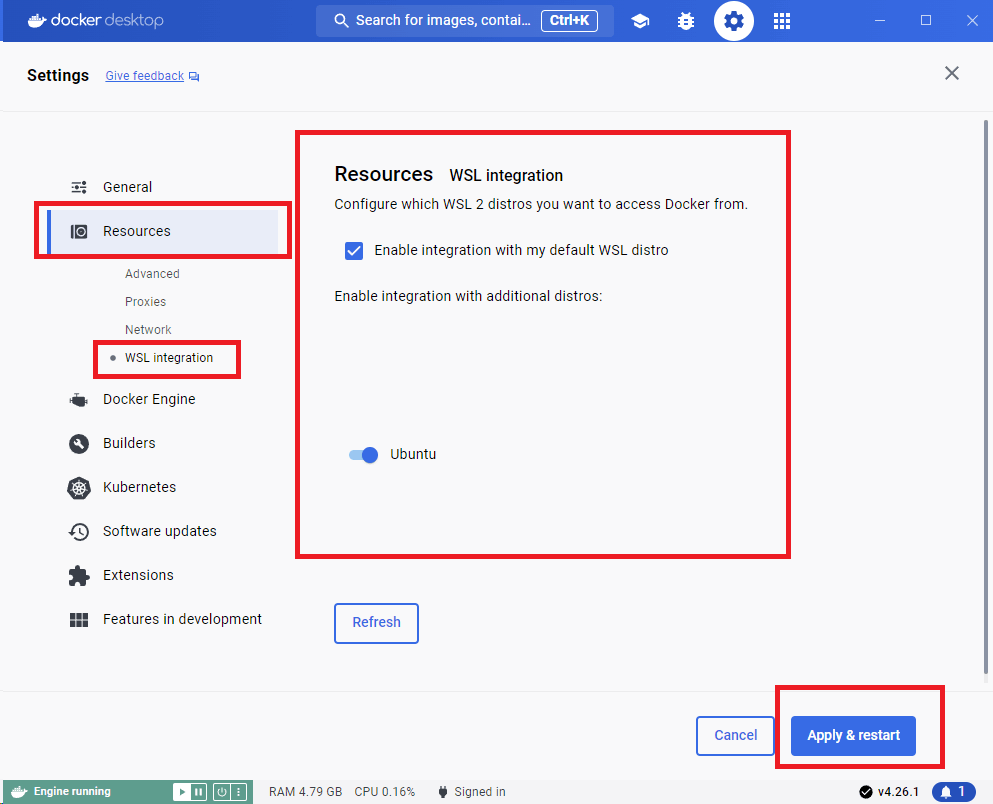This screenshot has width=993, height=804.
Task: Open Docker Engine settings
Action: tap(149, 399)
